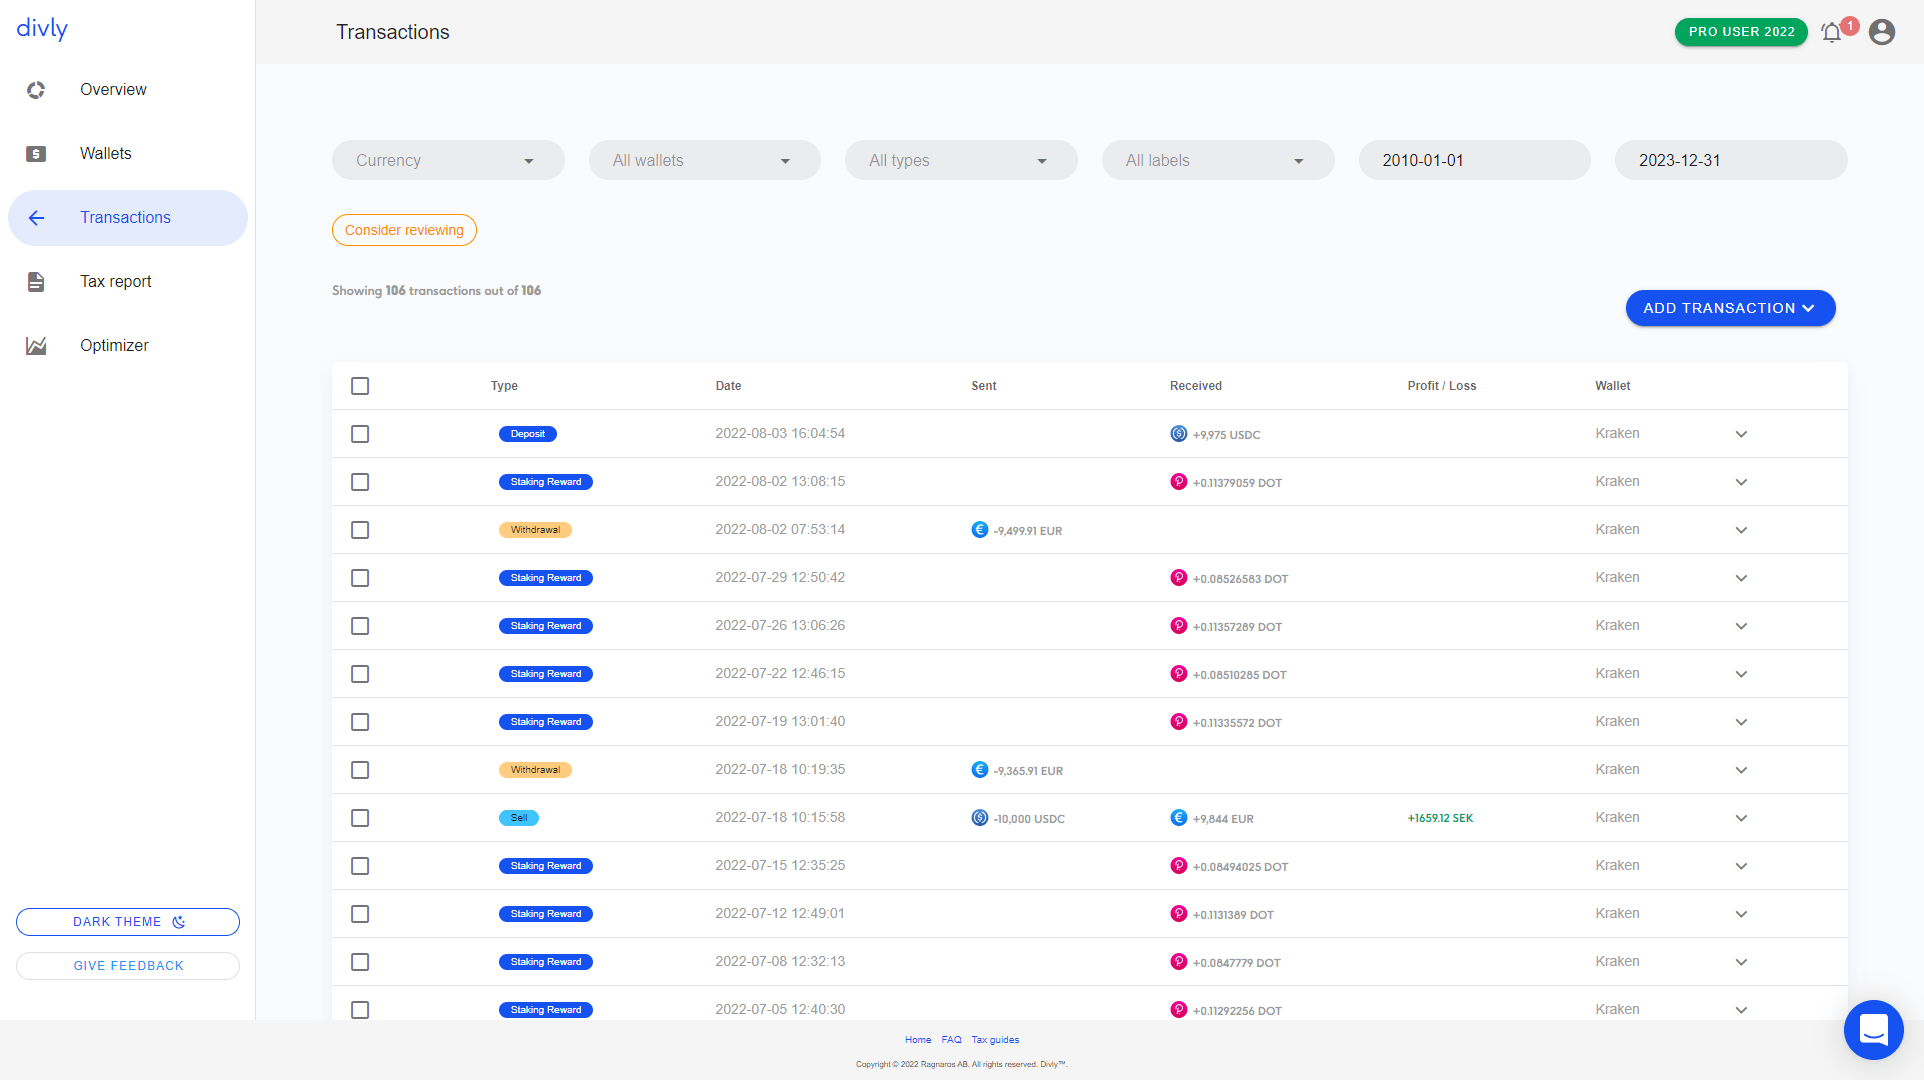Image resolution: width=1924 pixels, height=1080 pixels.
Task: Click the Wallets sidebar icon
Action: pos(36,152)
